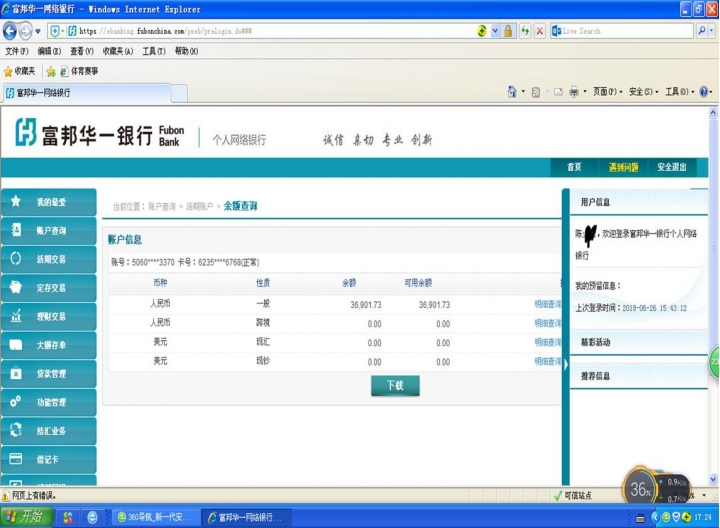720x528 pixels.
Task: Open 理财交易 chart sidebar item
Action: point(49,316)
